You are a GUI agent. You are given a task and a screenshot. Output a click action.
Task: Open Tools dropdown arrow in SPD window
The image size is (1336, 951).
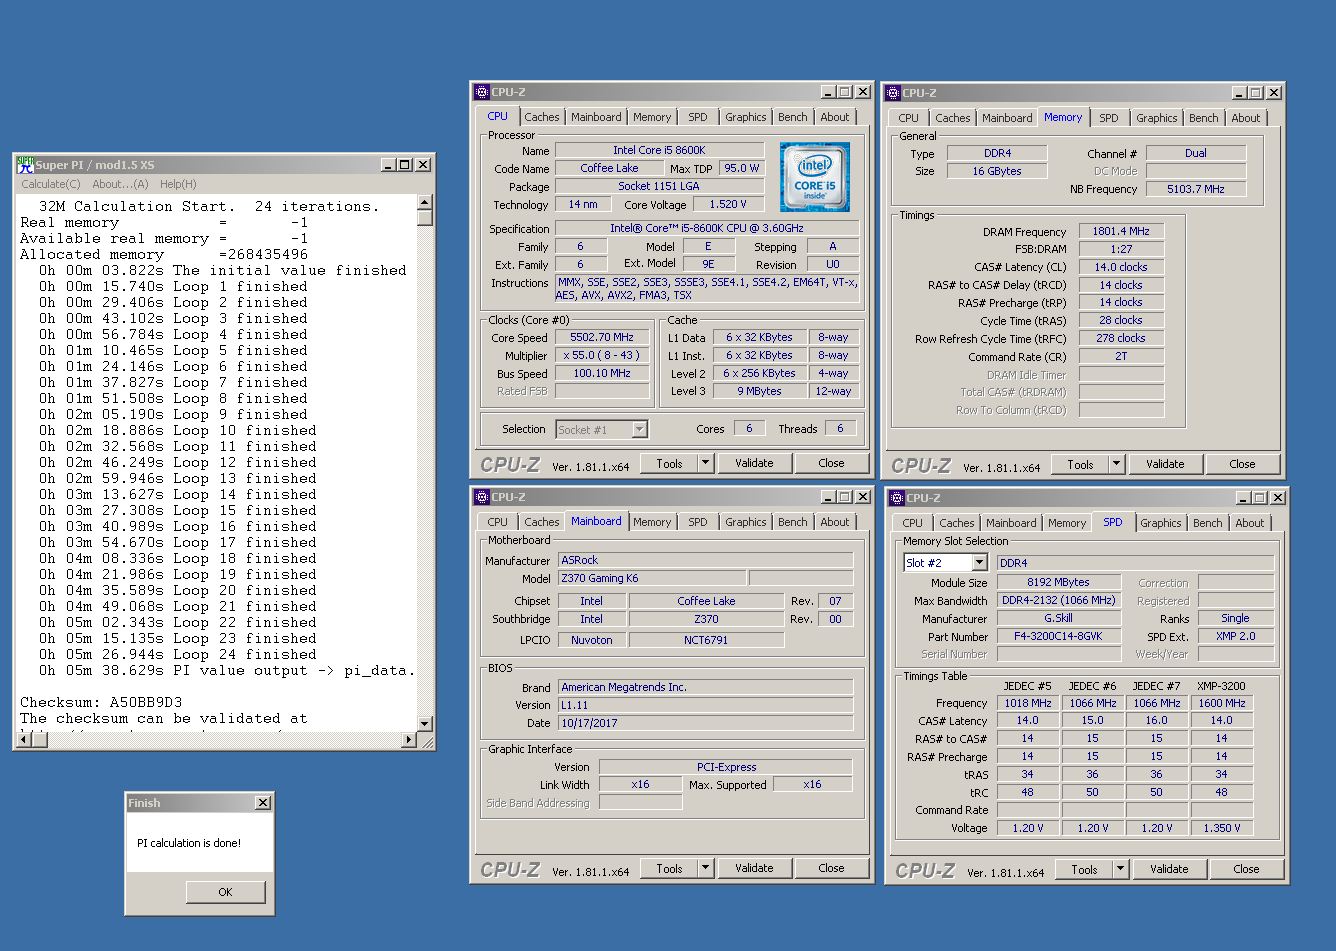tap(1120, 869)
